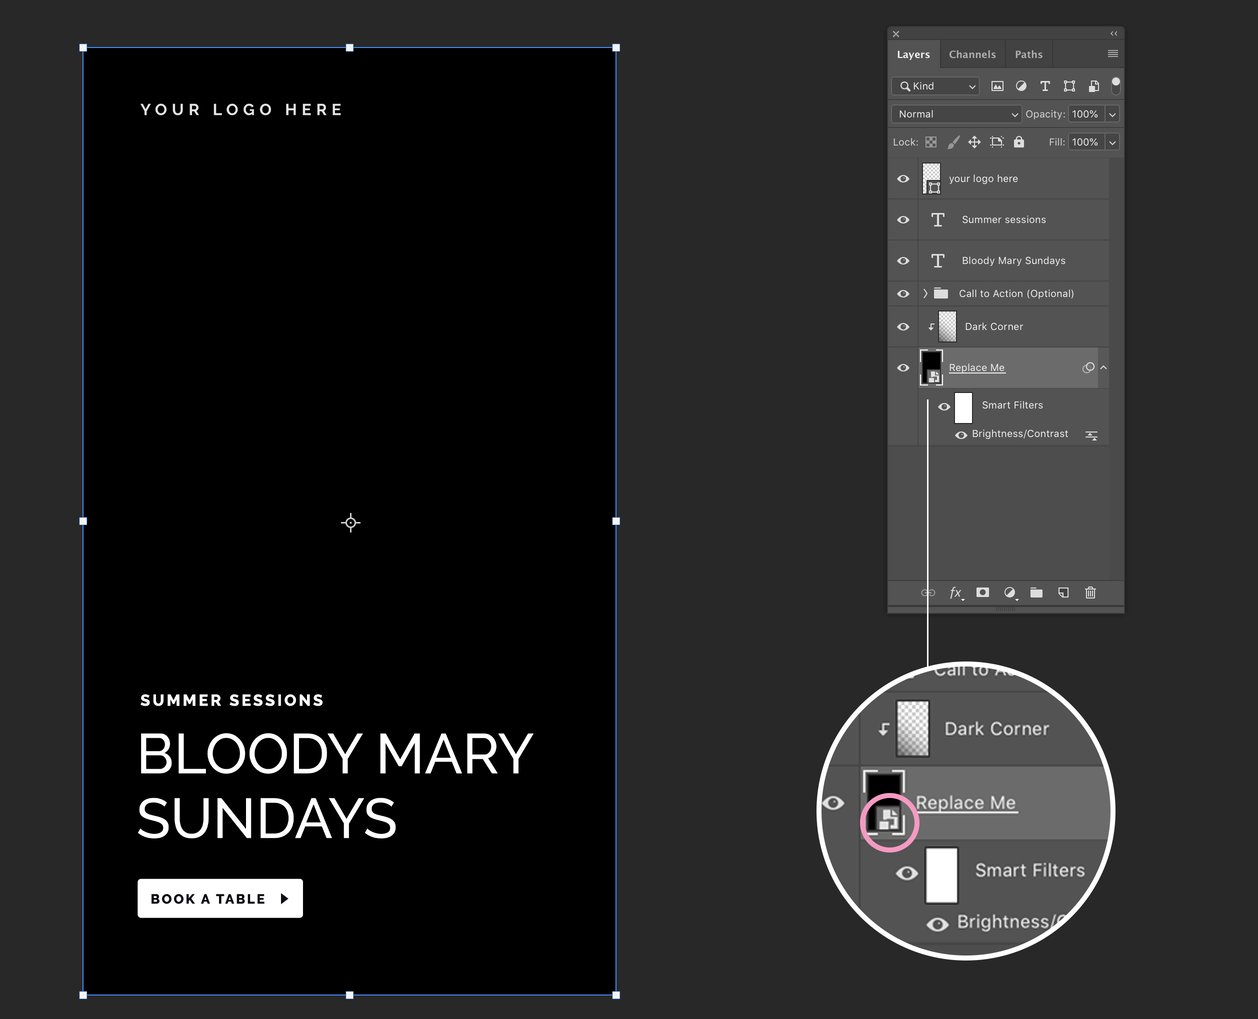Turn off the layer filtering switch

coord(1116,86)
